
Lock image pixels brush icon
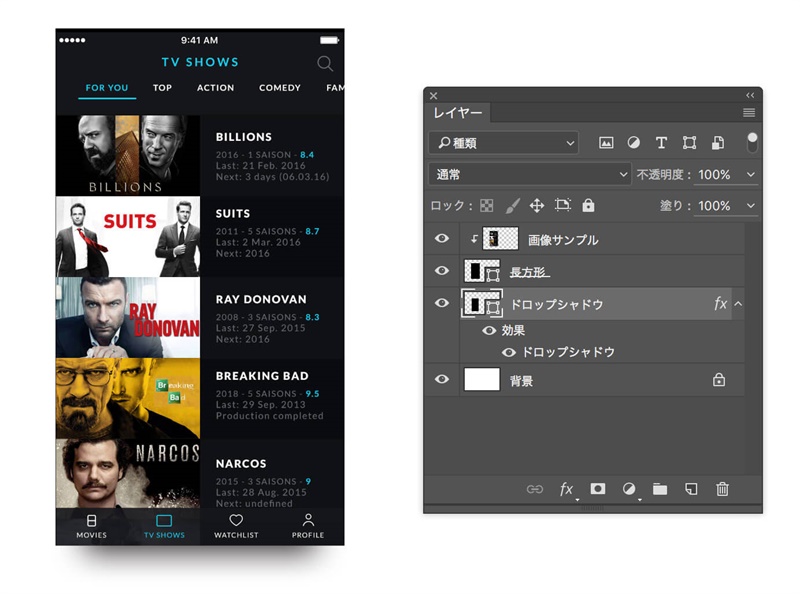(x=512, y=206)
